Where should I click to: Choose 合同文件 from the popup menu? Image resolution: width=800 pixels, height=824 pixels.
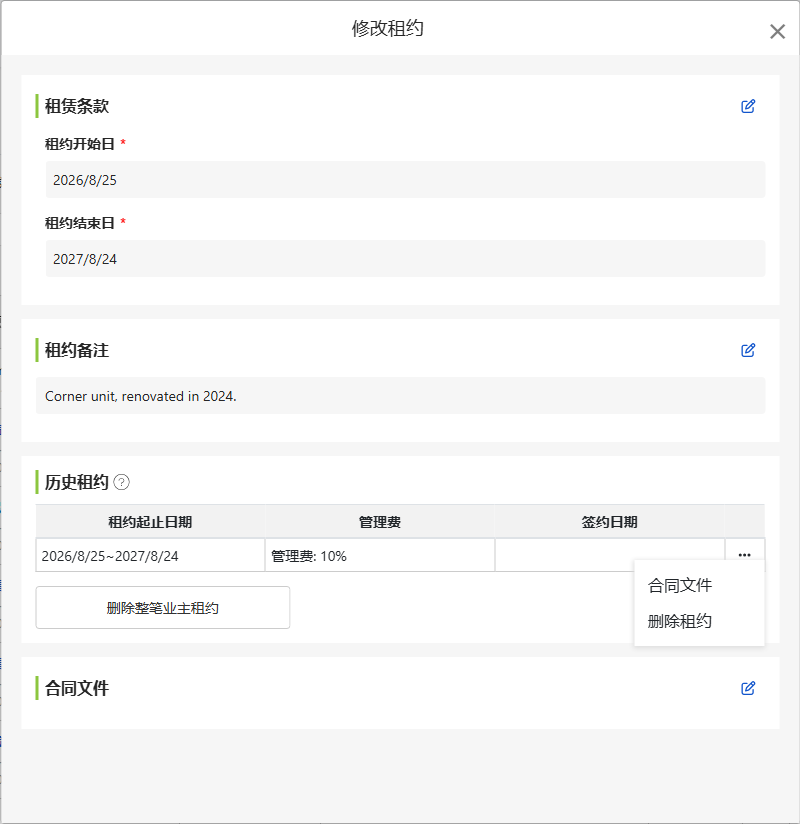click(680, 585)
